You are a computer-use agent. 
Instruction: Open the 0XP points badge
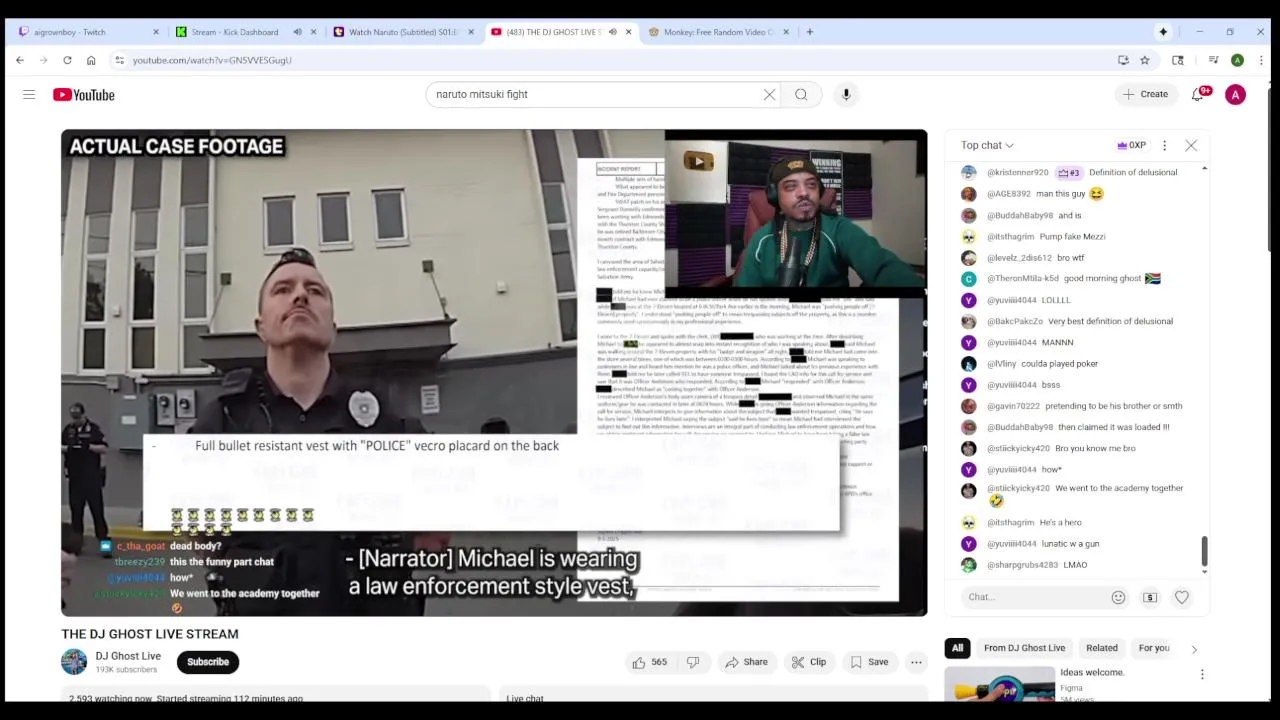tap(1131, 145)
